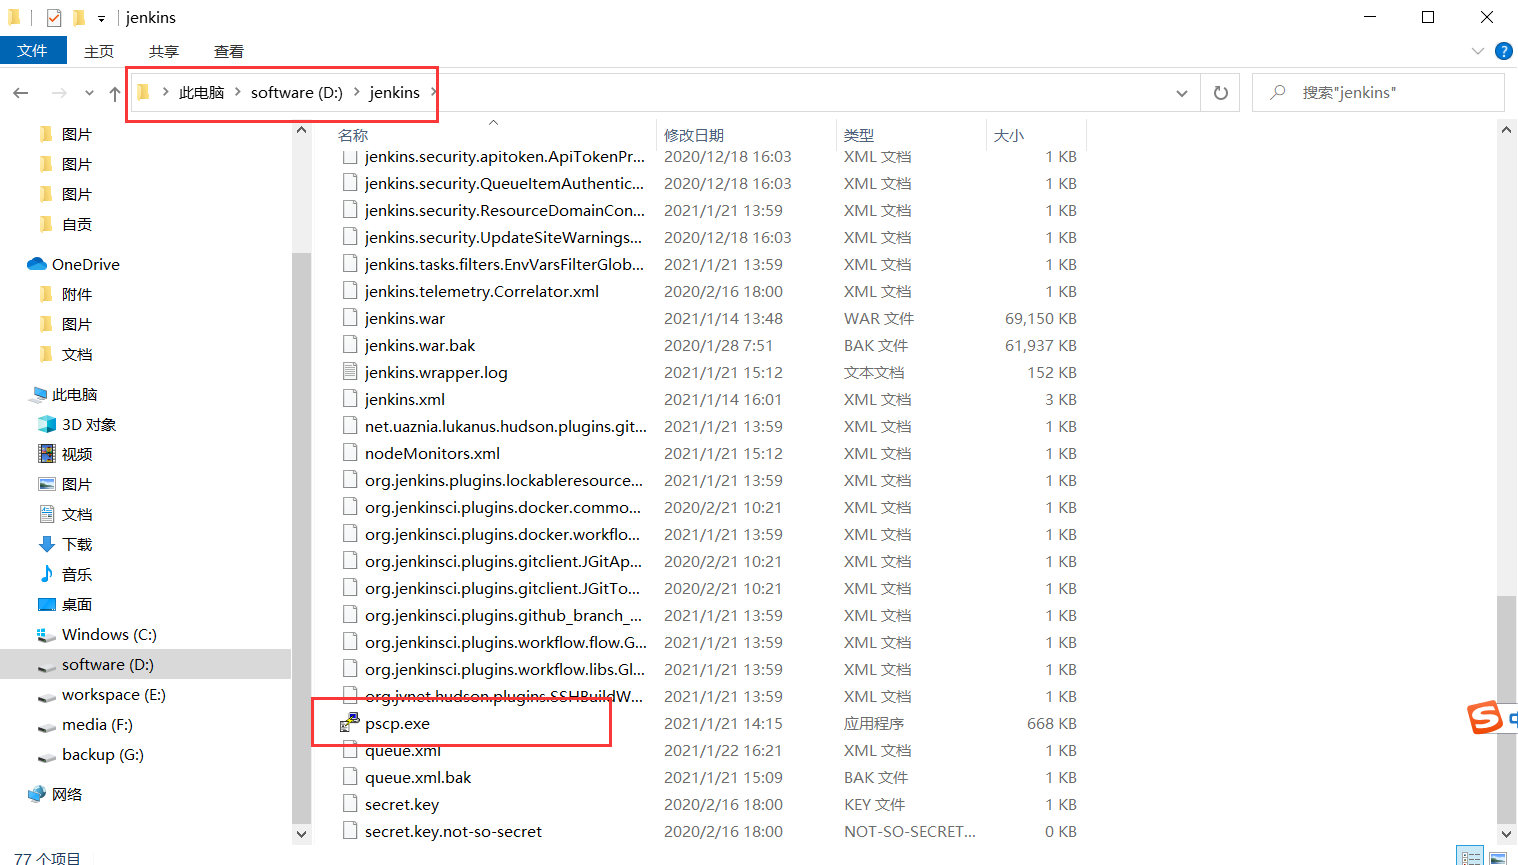Switch to details view in status bar

1470,857
